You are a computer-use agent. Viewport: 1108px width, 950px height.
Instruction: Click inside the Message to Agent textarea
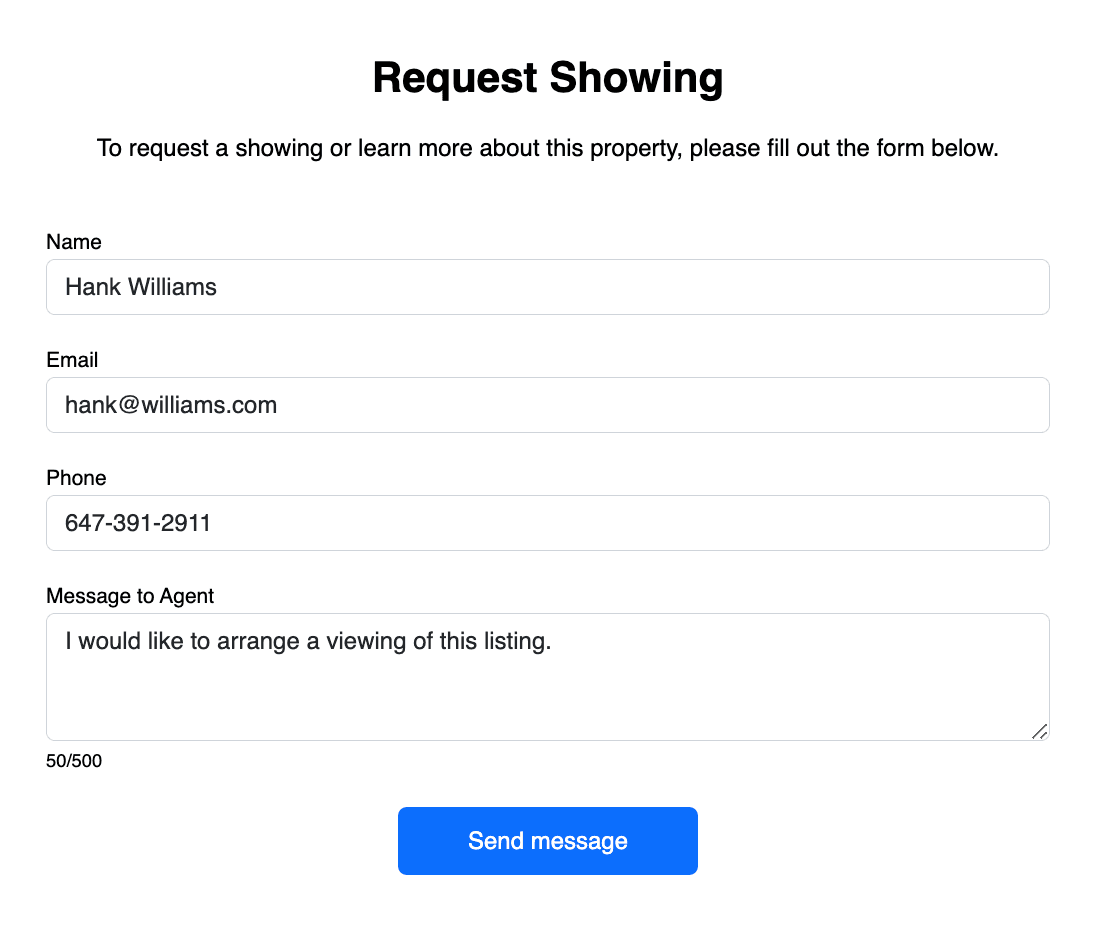[548, 690]
